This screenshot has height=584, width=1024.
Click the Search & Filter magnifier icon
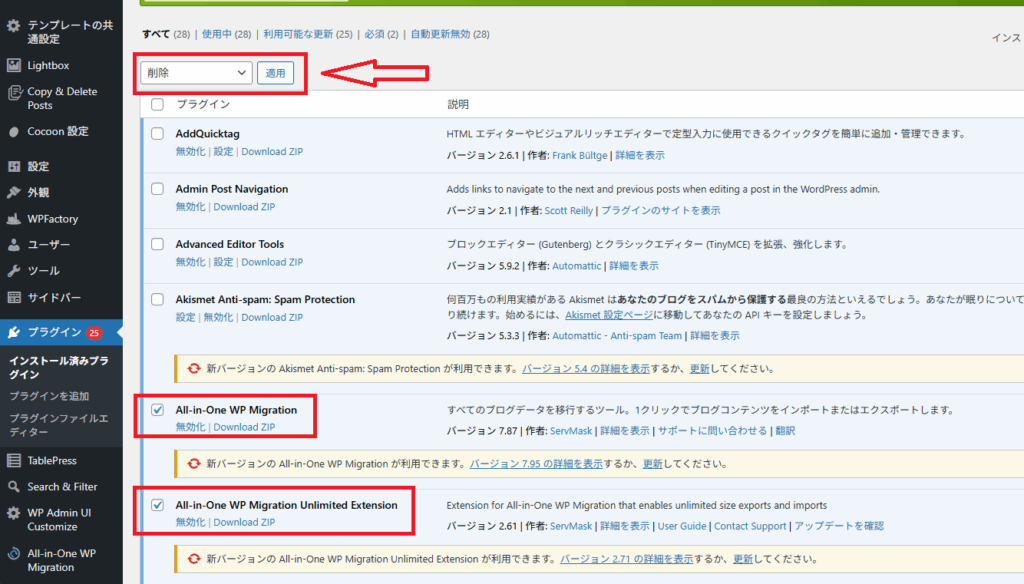[x=14, y=487]
